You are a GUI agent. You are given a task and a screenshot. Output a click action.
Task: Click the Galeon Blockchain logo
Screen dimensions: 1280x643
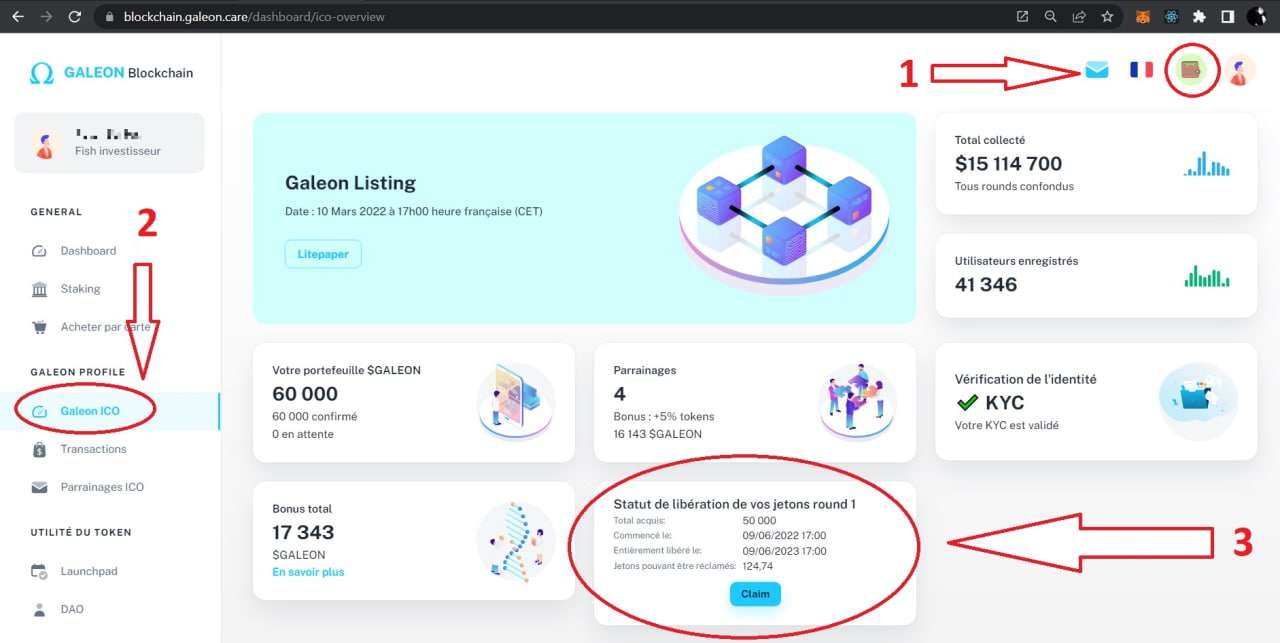111,73
